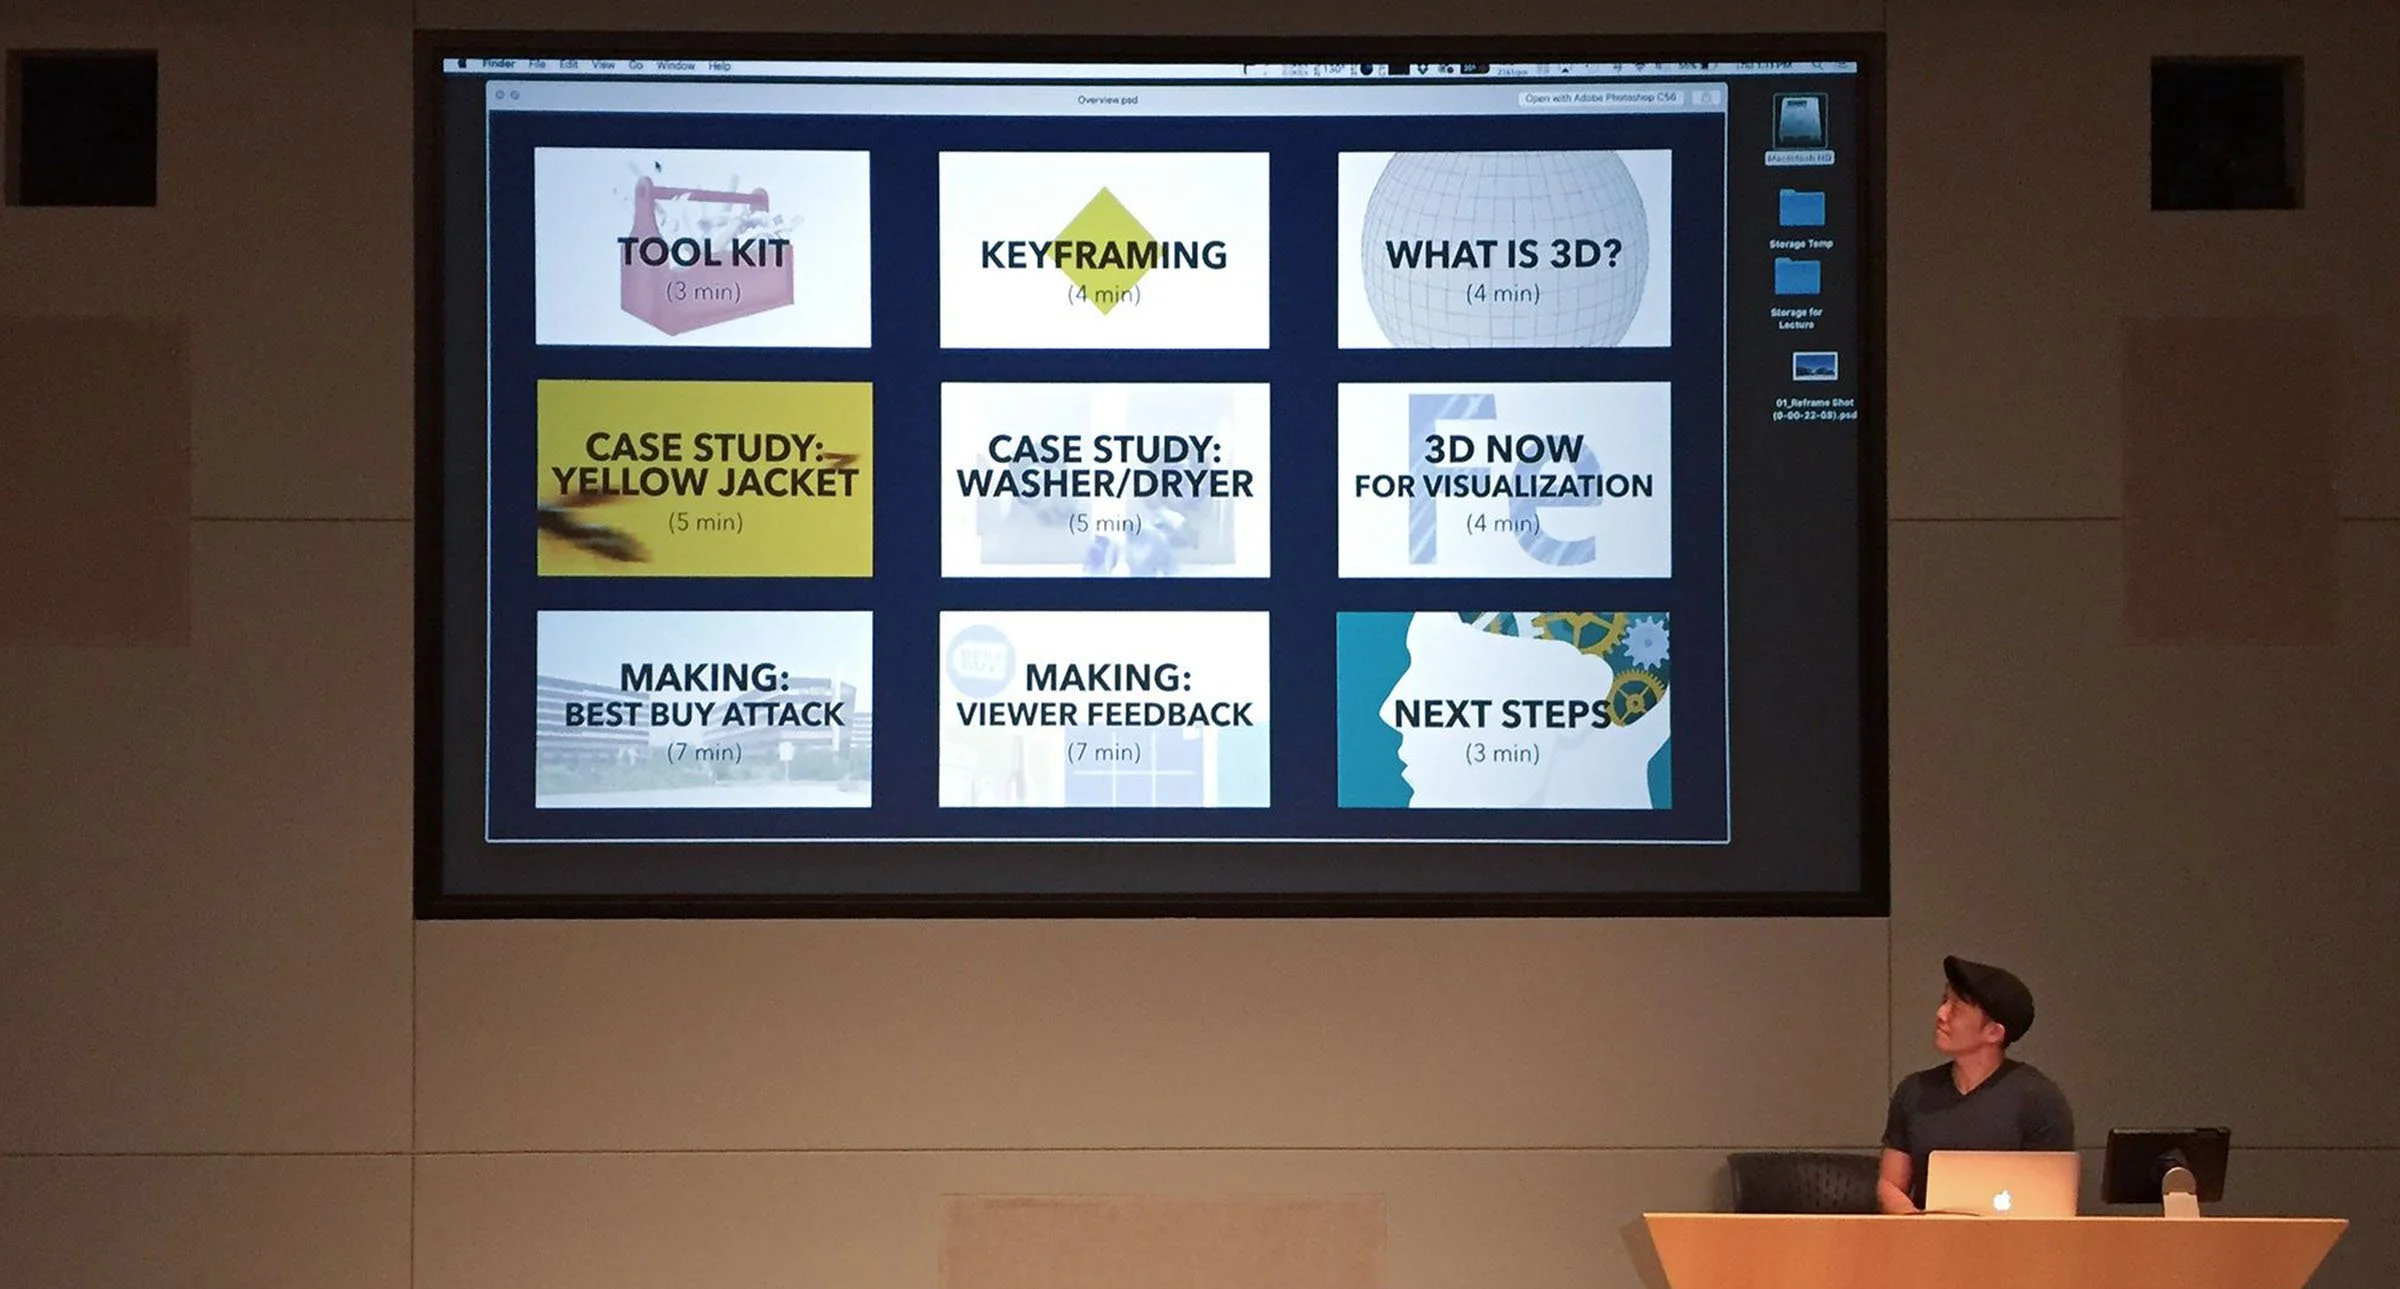Select the Storage for Lecture folder
Screen dimensions: 2400x1289
pyautogui.click(x=1797, y=278)
